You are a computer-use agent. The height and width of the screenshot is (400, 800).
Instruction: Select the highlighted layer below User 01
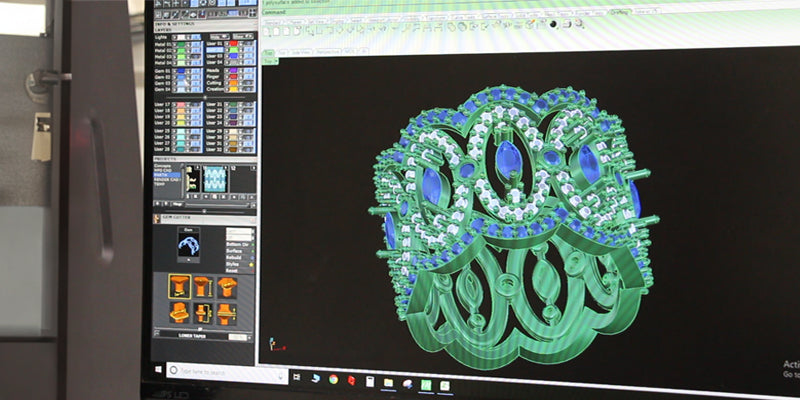[x=215, y=49]
